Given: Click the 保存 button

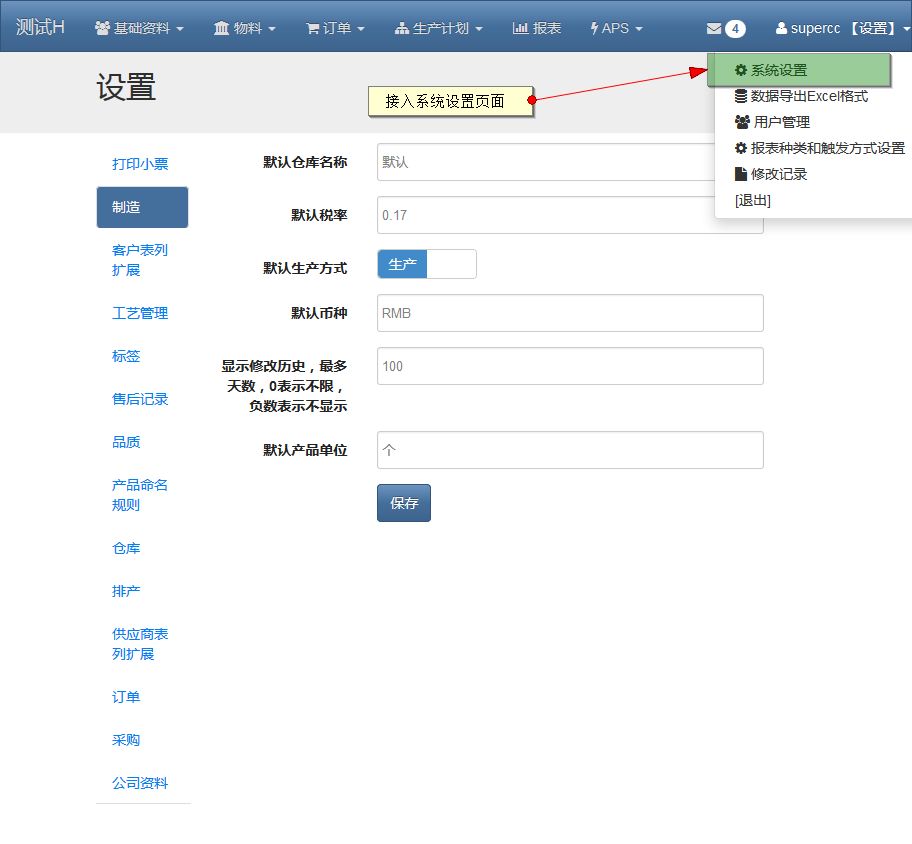Looking at the screenshot, I should [404, 503].
